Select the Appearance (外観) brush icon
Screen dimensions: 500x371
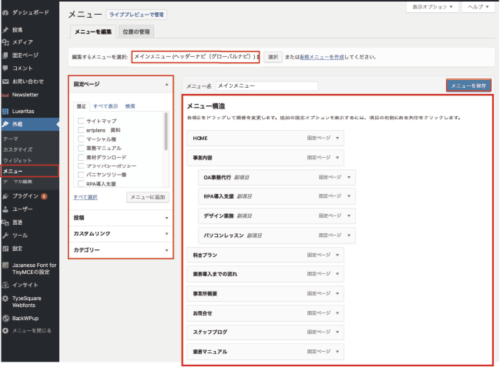point(5,124)
